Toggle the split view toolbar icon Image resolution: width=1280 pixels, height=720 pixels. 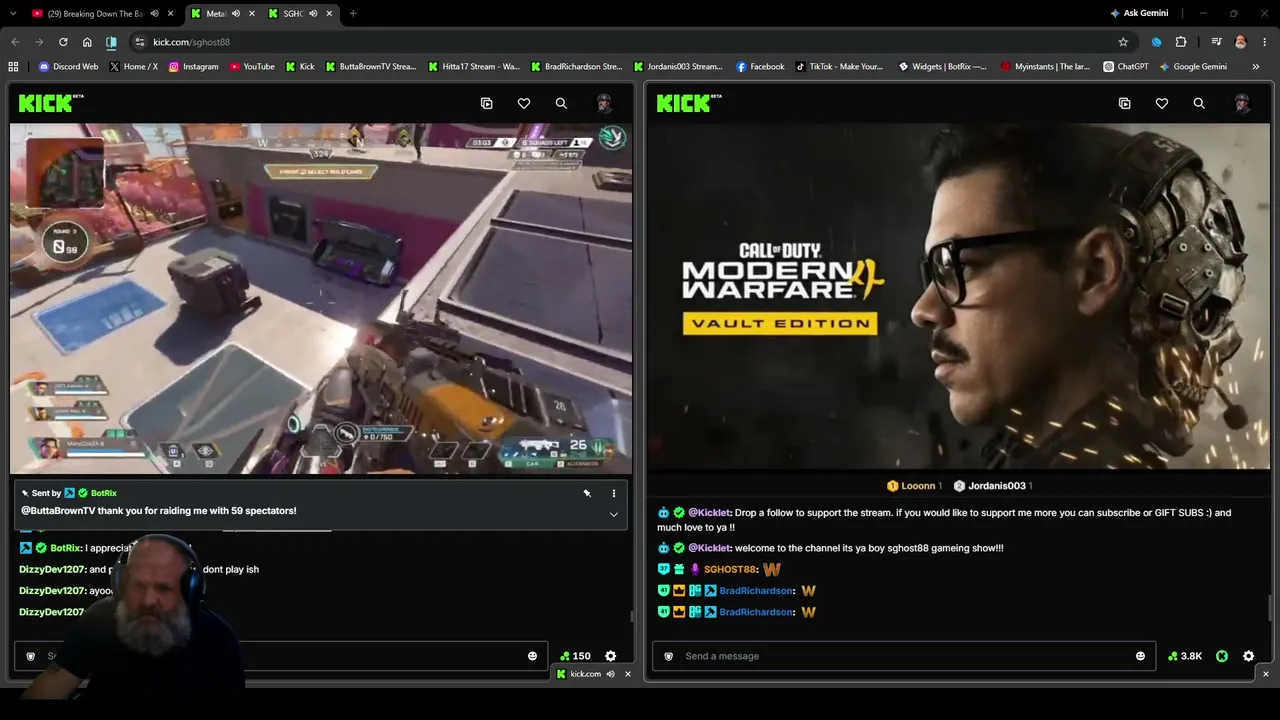coord(111,42)
